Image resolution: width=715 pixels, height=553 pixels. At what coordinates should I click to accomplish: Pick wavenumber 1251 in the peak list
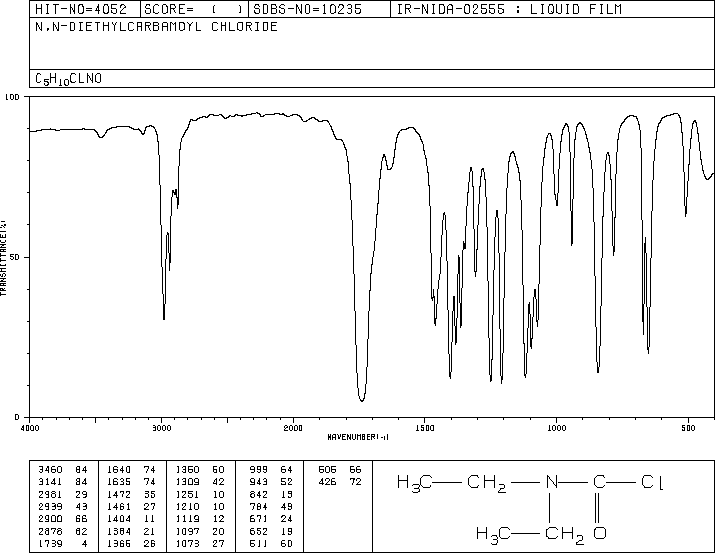(187, 494)
